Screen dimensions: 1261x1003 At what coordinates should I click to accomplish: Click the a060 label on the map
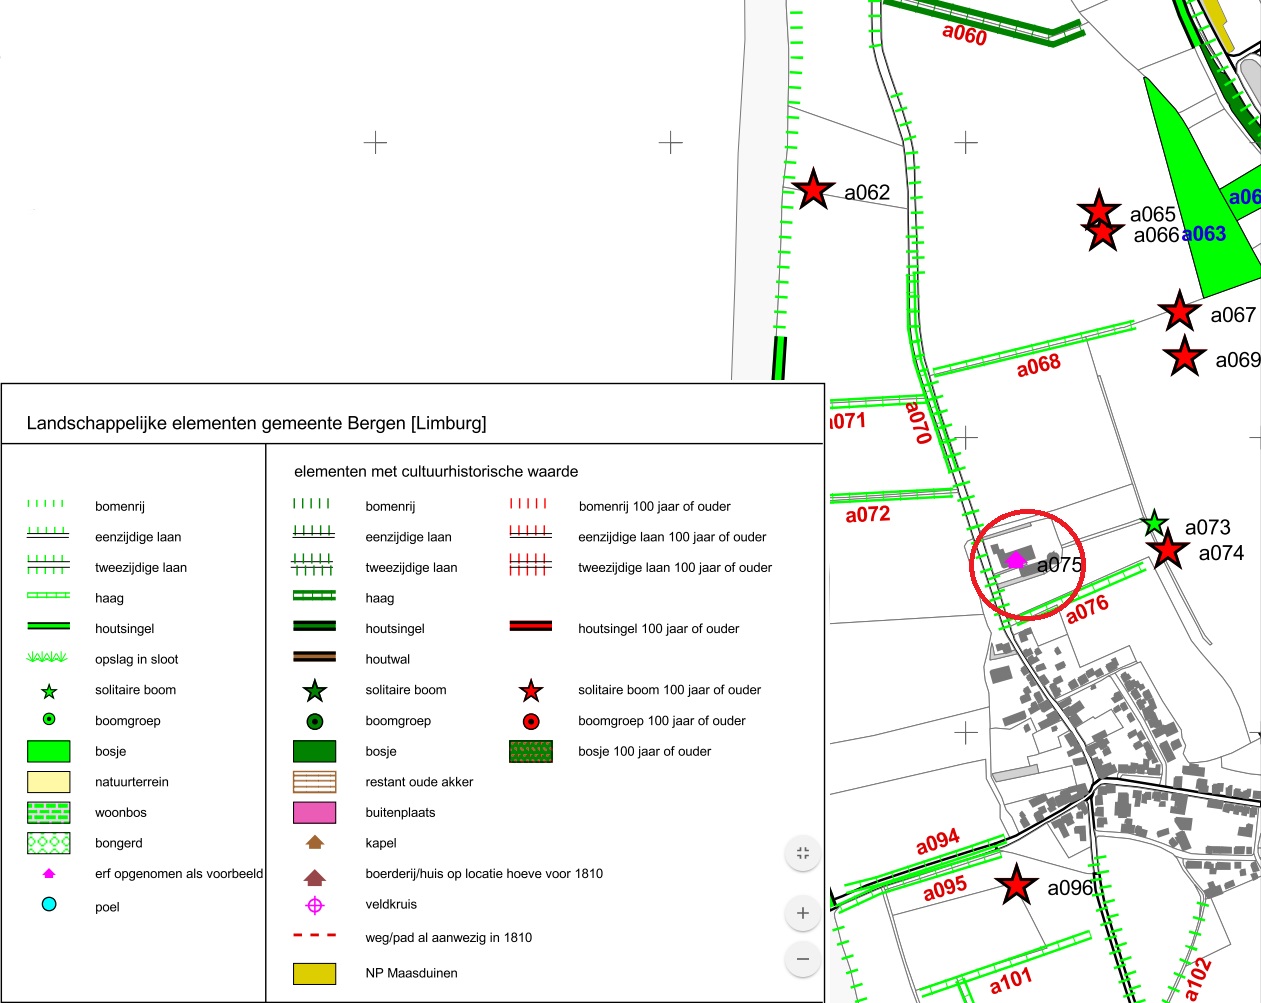tap(965, 35)
